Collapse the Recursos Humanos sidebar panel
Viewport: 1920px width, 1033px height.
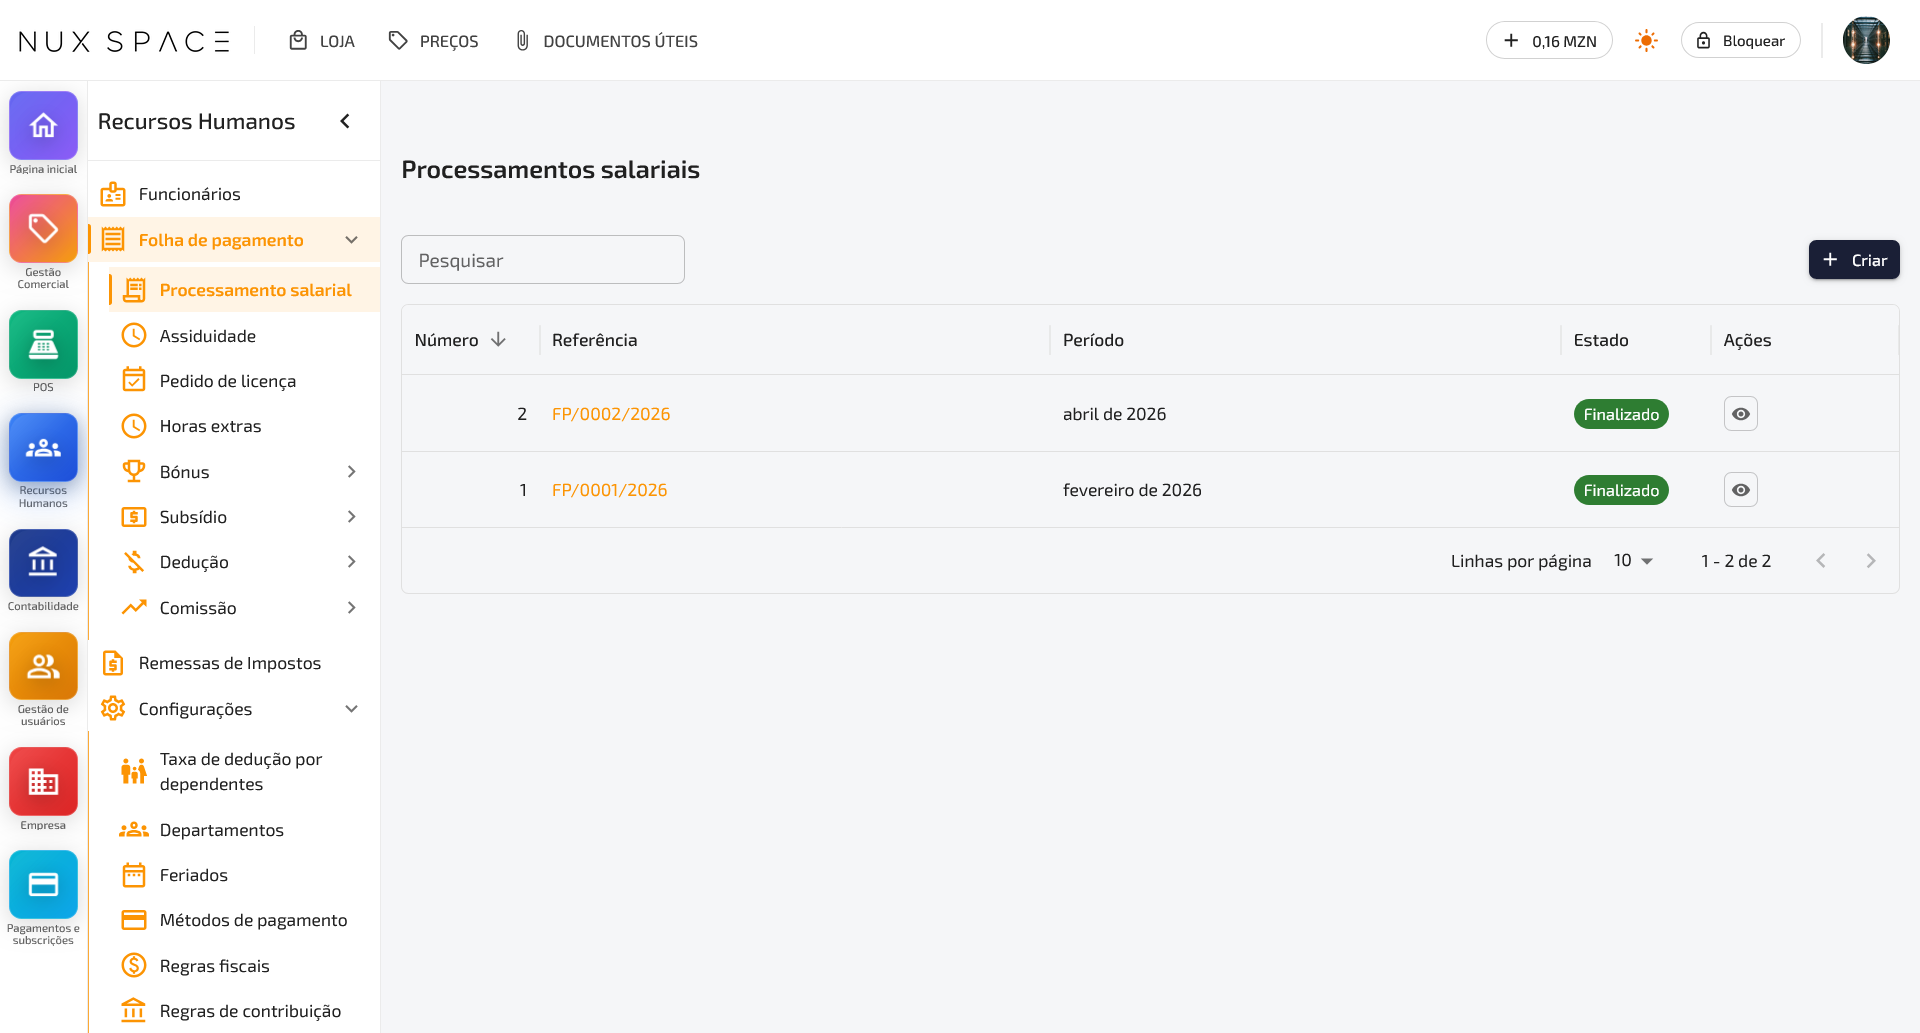click(x=345, y=121)
